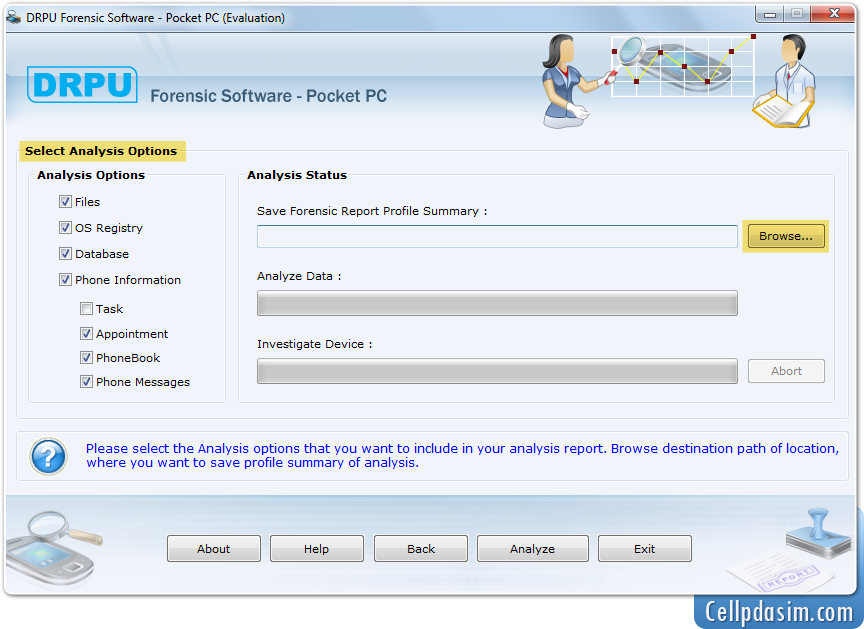The width and height of the screenshot is (864, 629).
Task: Uncheck the Files checkbox
Action: [x=65, y=202]
